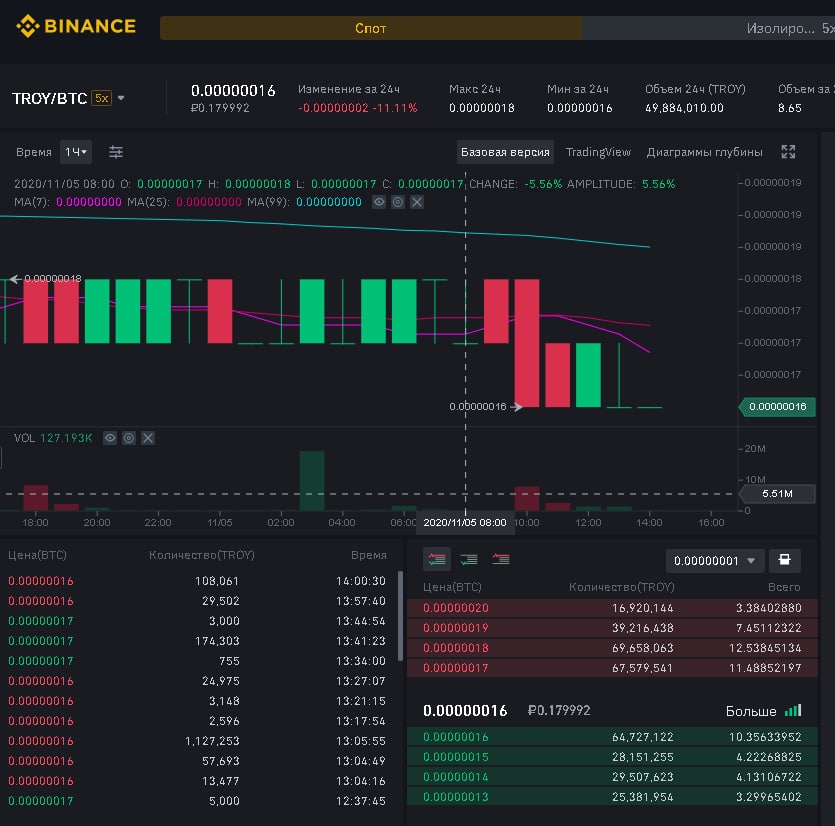Screen dimensions: 835x826
Task: Select buy order at 0.00000015
Action: [612, 757]
